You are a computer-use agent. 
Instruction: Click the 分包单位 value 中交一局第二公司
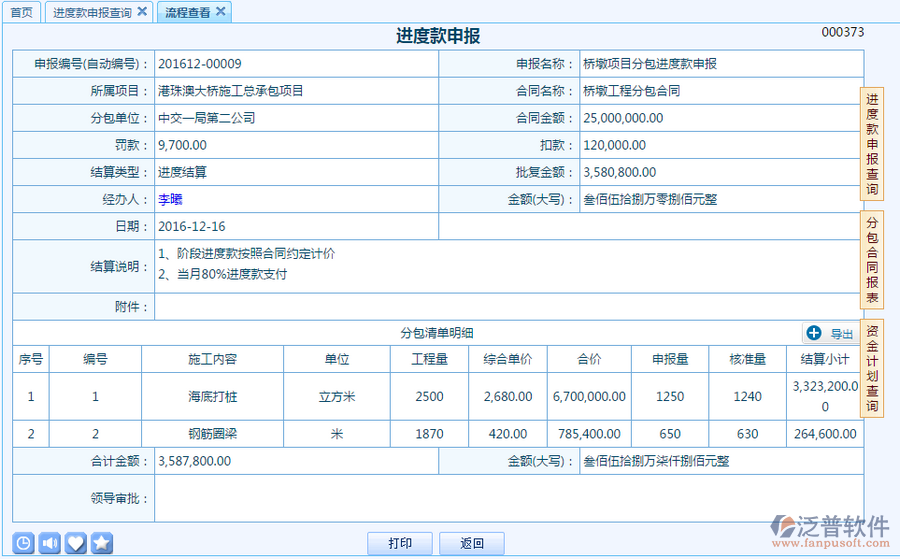(x=207, y=118)
